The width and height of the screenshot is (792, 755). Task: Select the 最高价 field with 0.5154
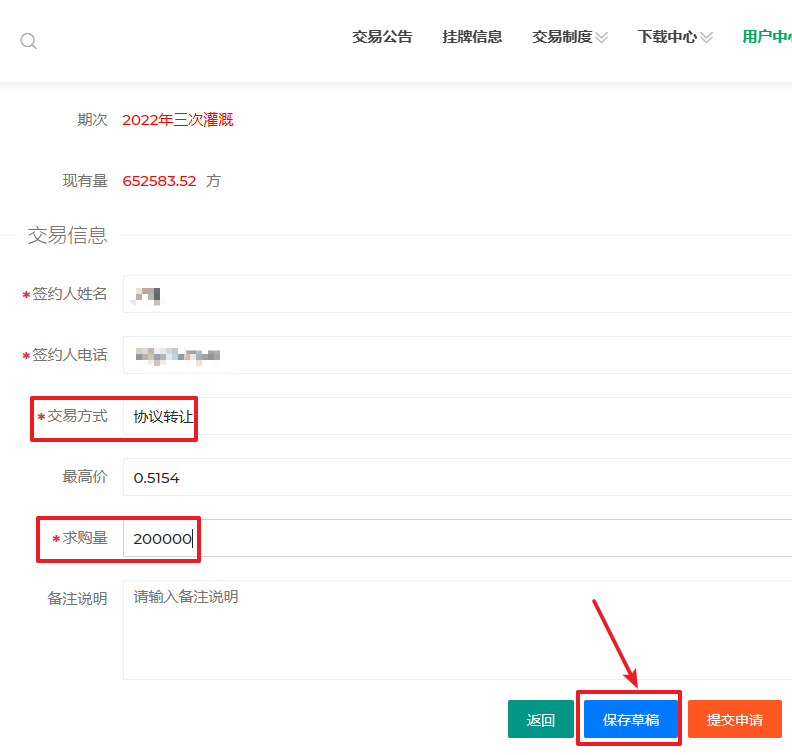(x=456, y=478)
